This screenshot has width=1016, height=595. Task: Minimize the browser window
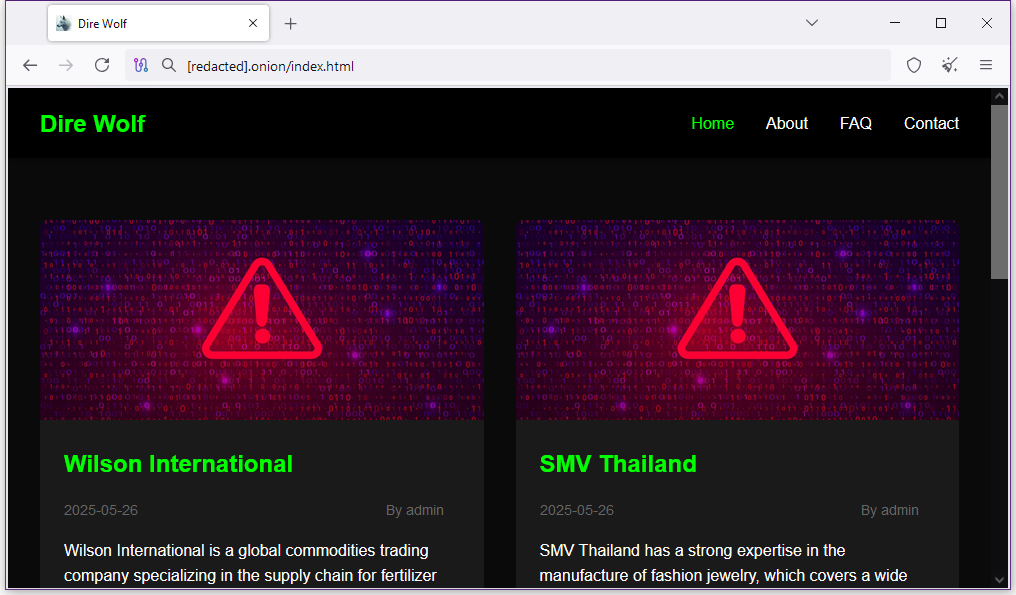coord(895,23)
